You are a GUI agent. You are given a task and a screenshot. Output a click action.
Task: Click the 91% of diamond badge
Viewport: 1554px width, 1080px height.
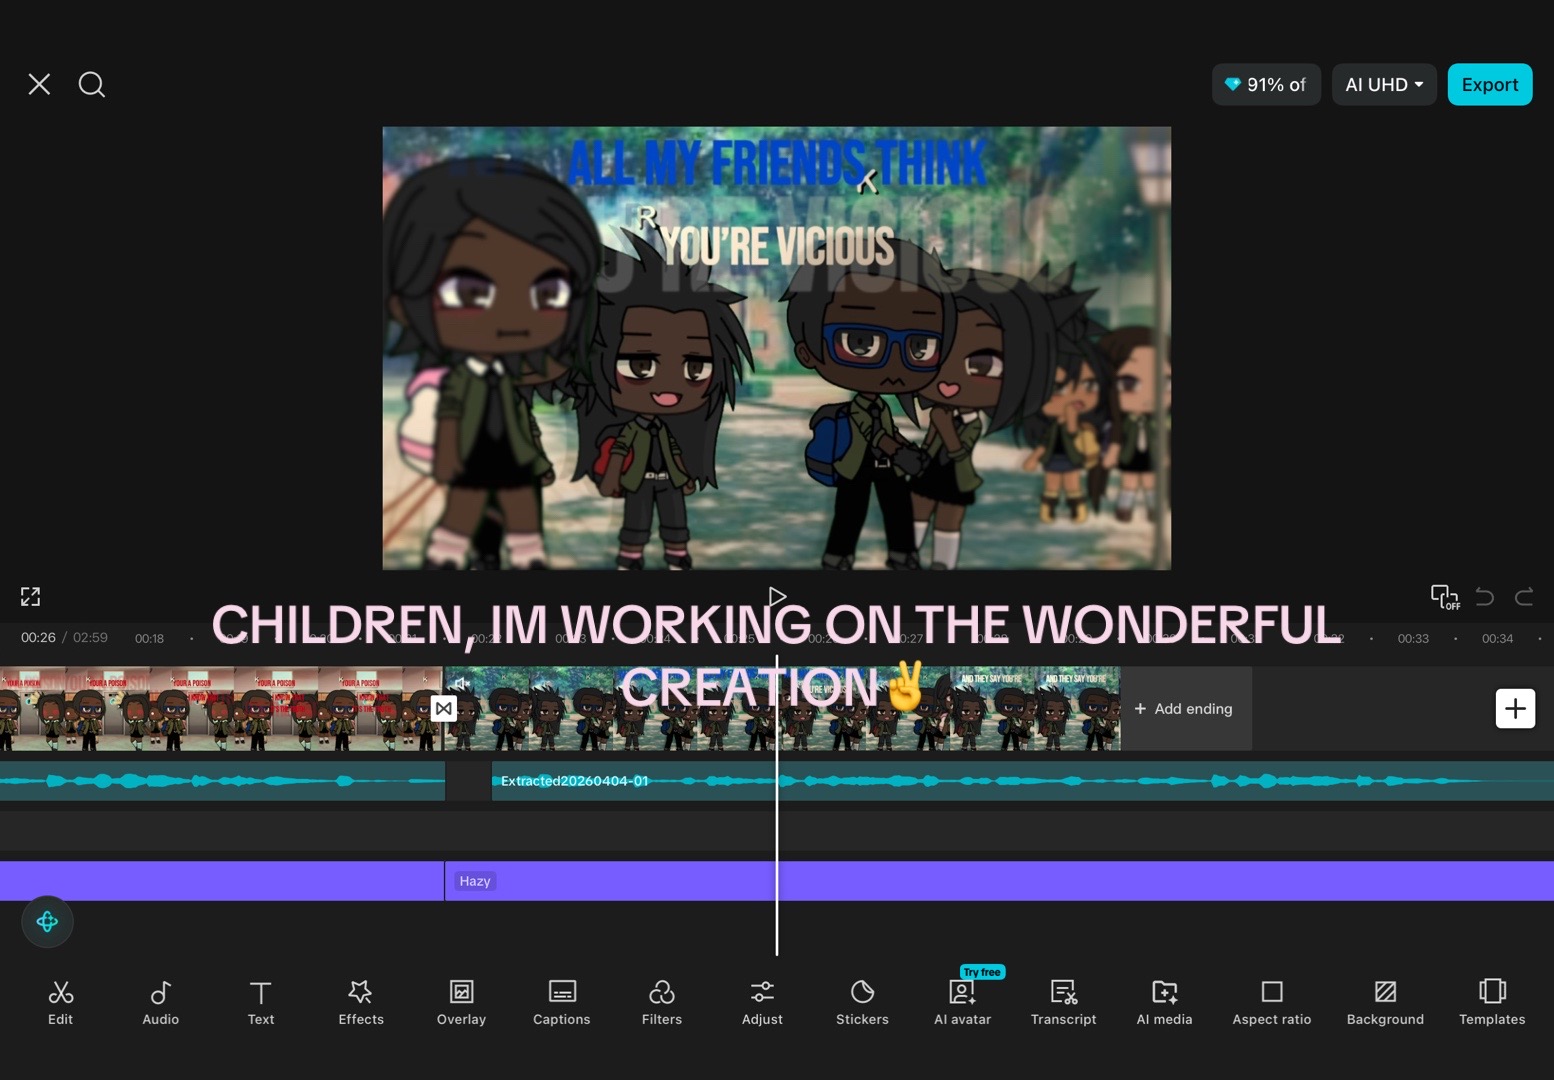1266,84
